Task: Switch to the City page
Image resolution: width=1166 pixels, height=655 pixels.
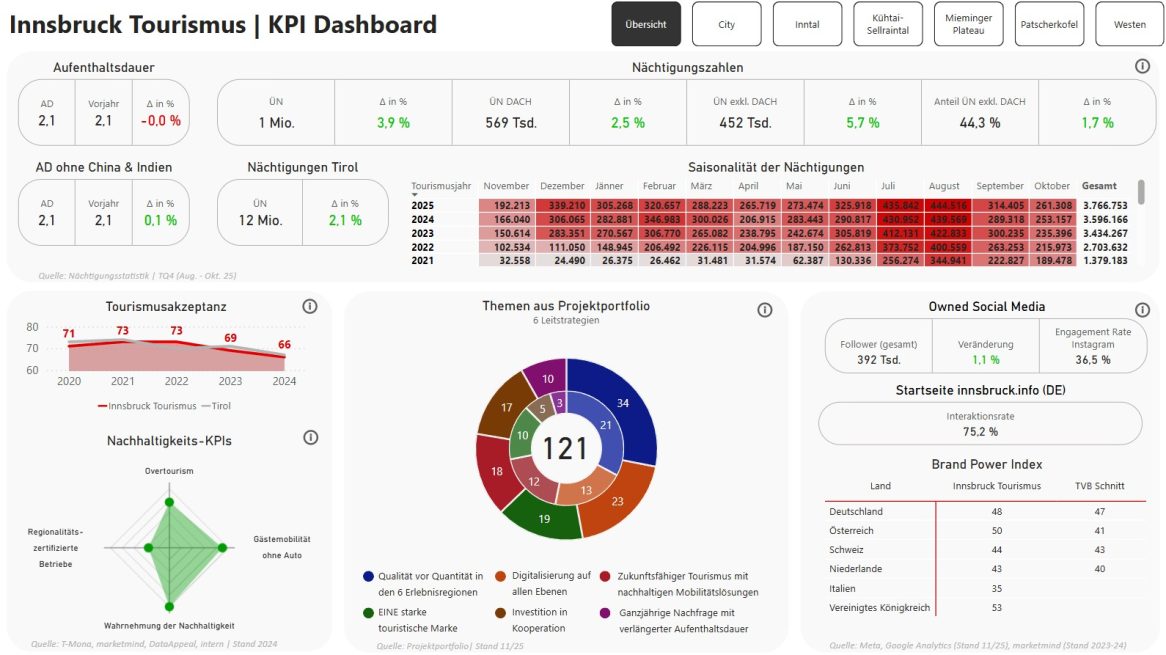Action: (726, 24)
